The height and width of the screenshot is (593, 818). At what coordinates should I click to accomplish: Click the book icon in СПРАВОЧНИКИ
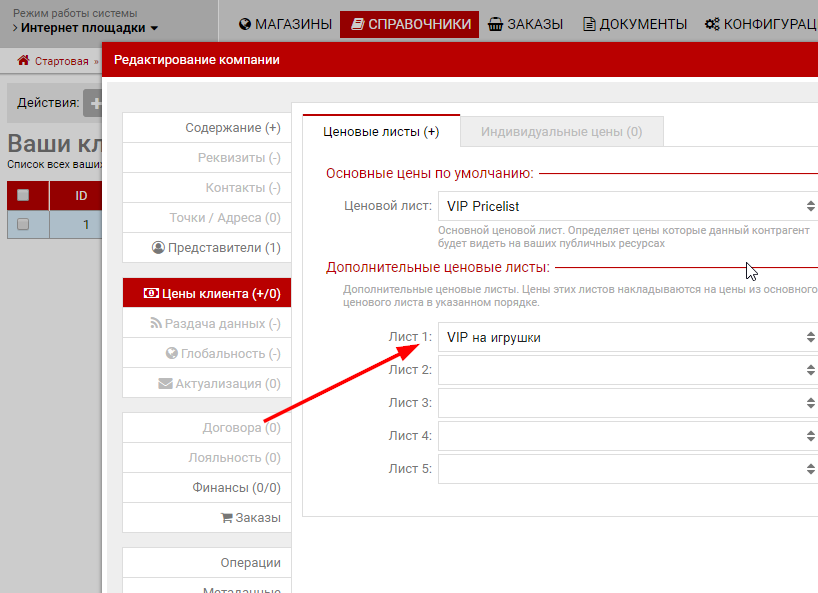(x=357, y=24)
